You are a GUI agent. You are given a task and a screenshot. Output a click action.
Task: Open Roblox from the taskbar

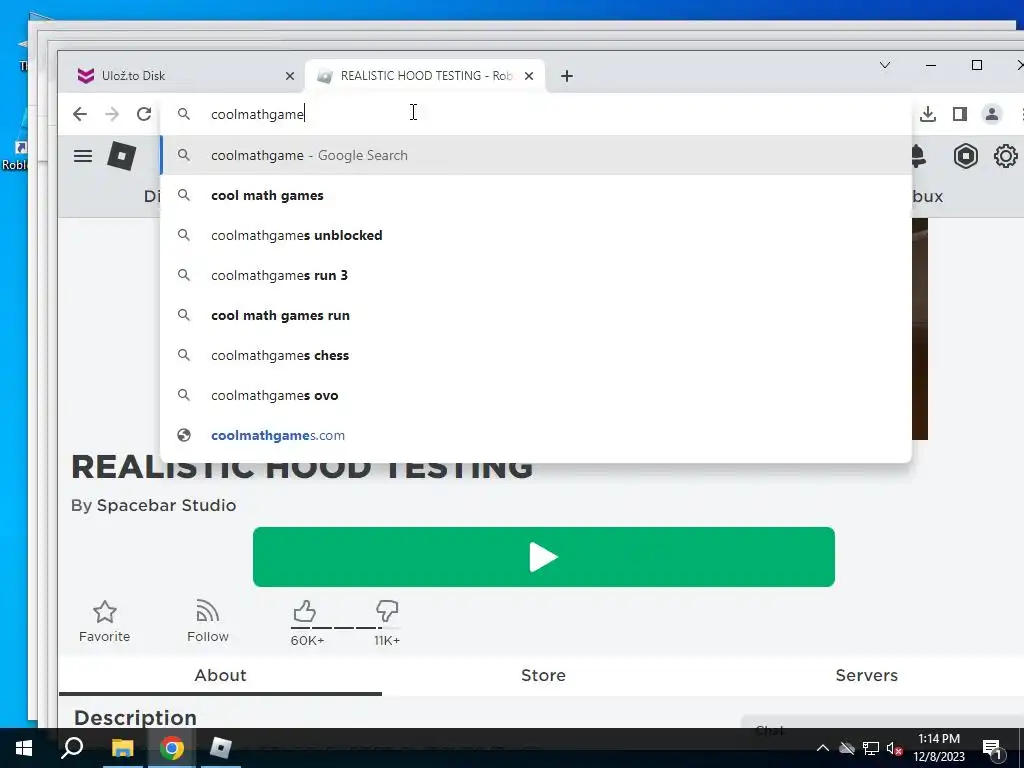221,748
